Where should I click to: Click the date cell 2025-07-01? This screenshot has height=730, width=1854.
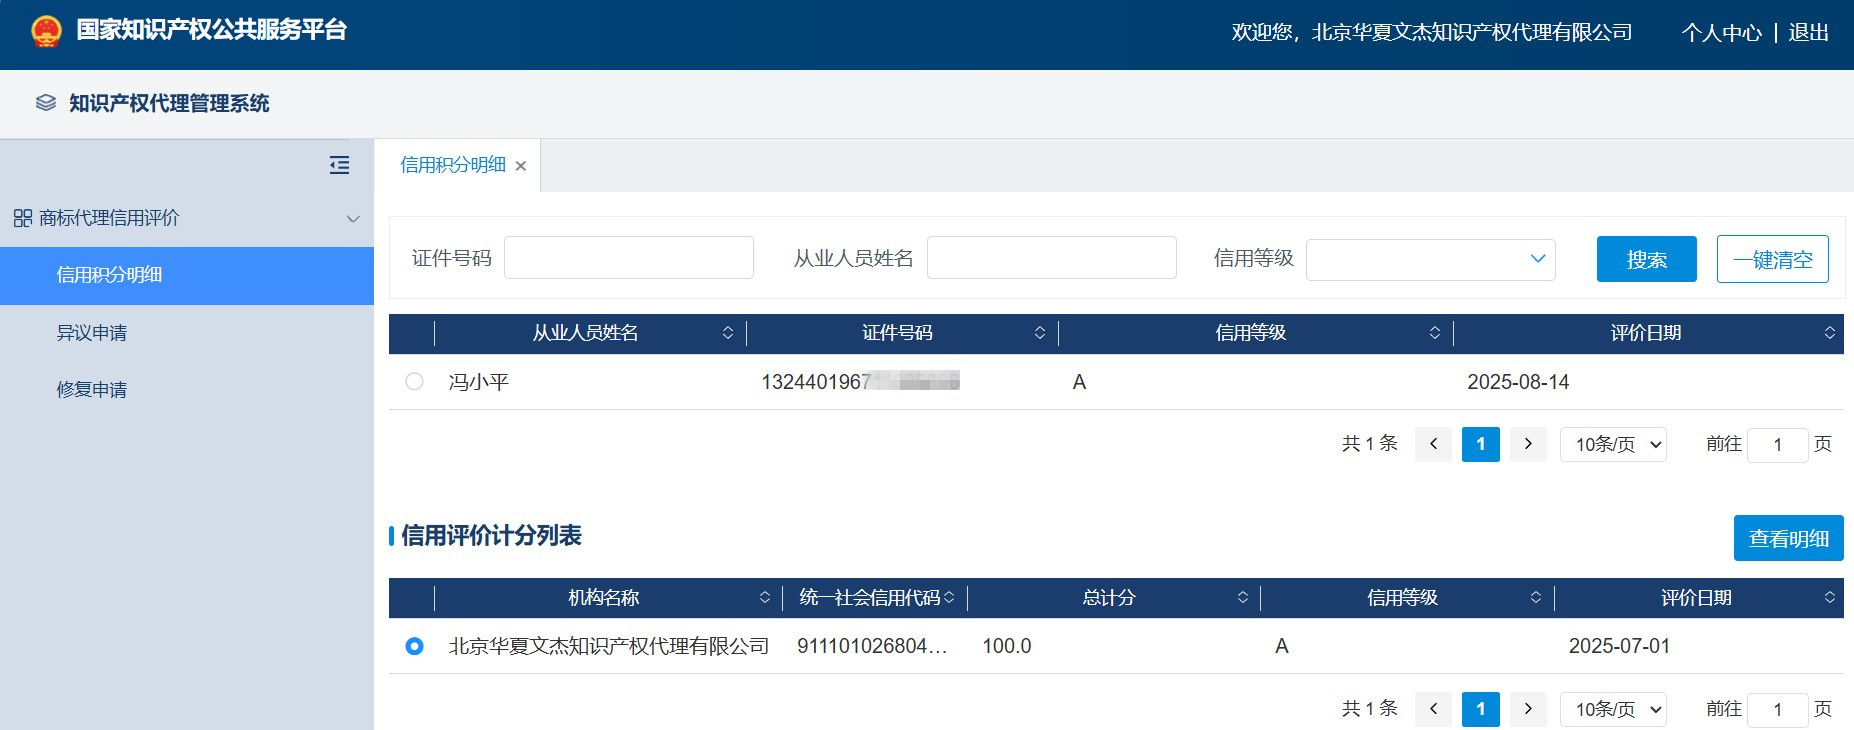[x=1619, y=646]
